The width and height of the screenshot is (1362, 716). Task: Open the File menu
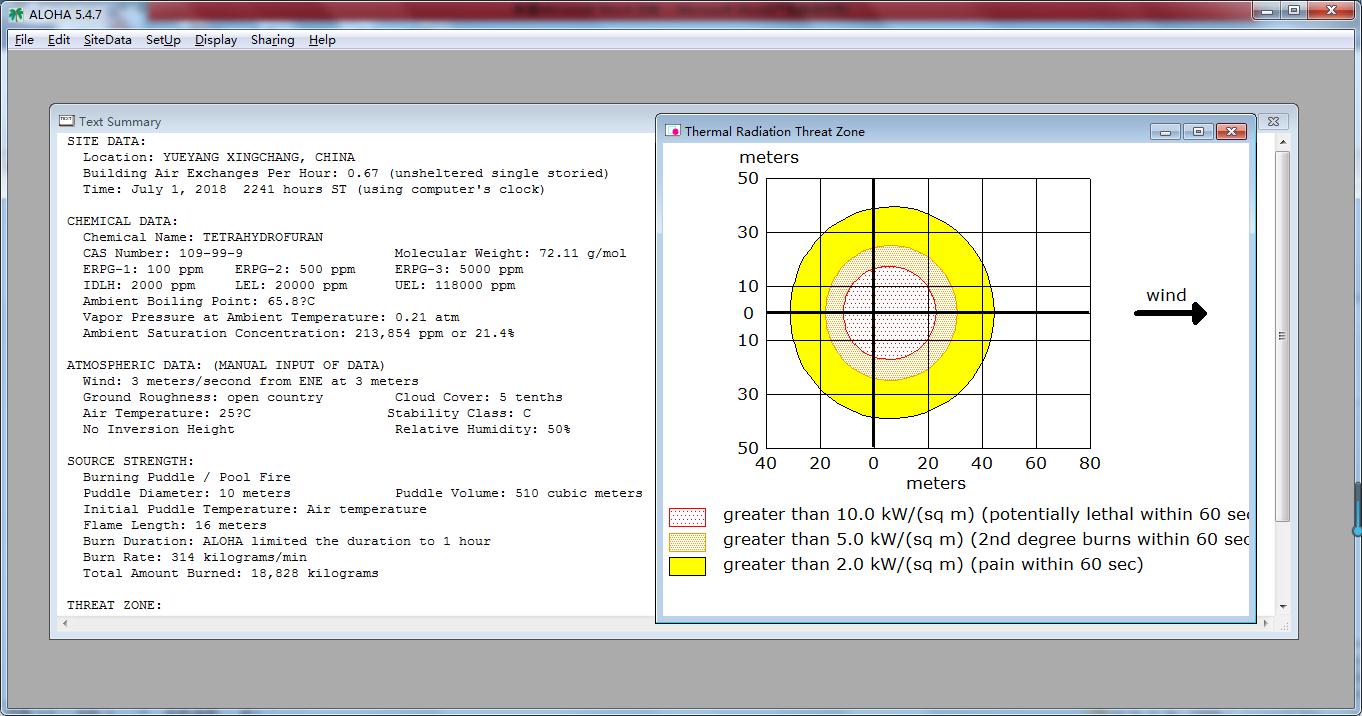pos(24,40)
